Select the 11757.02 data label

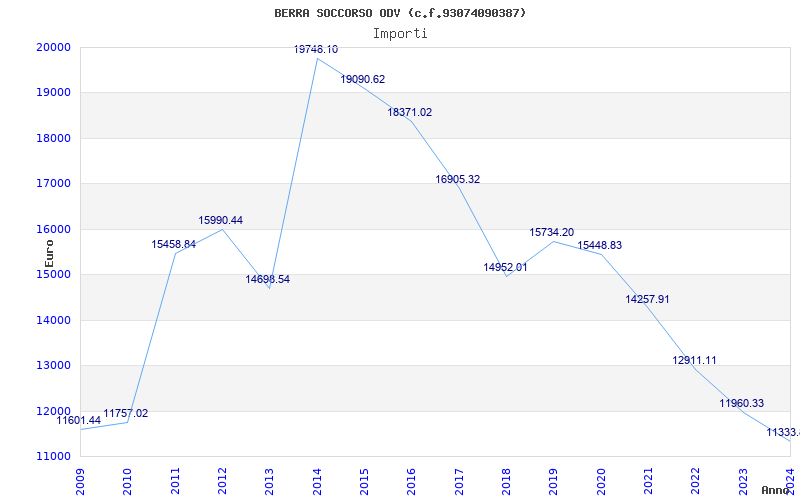coord(126,413)
